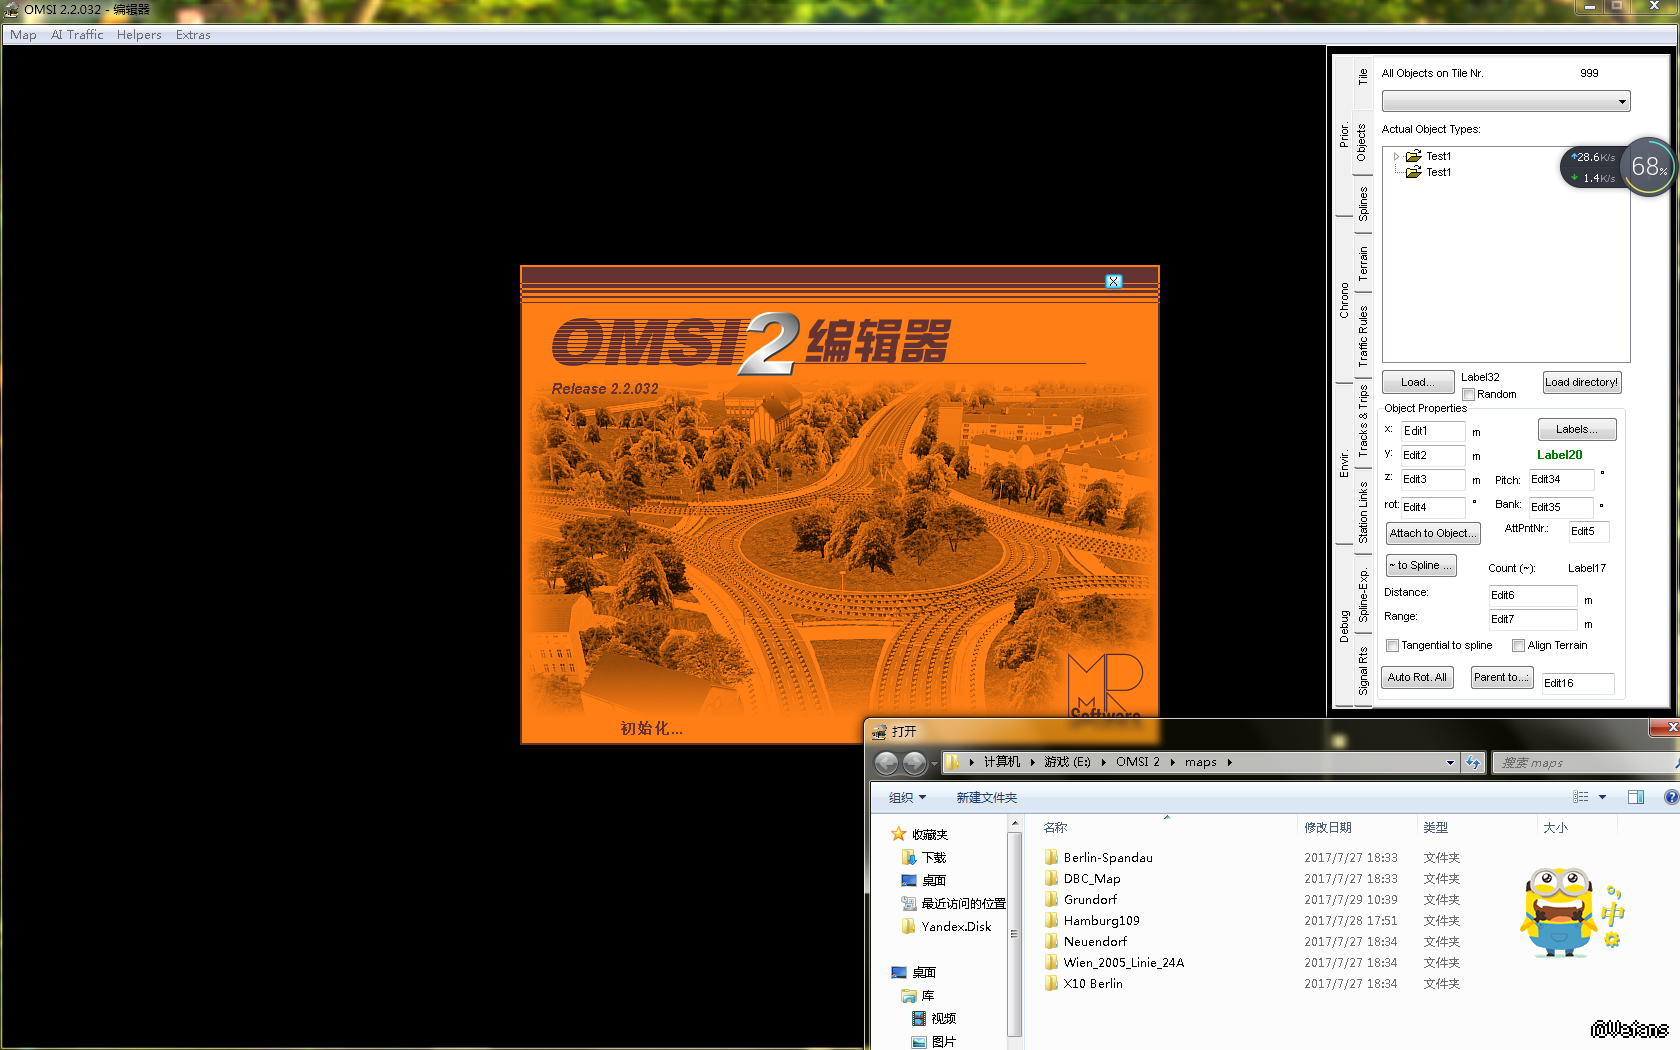This screenshot has width=1680, height=1050.
Task: Select the Berlin-Spandau folder
Action: click(x=1107, y=857)
